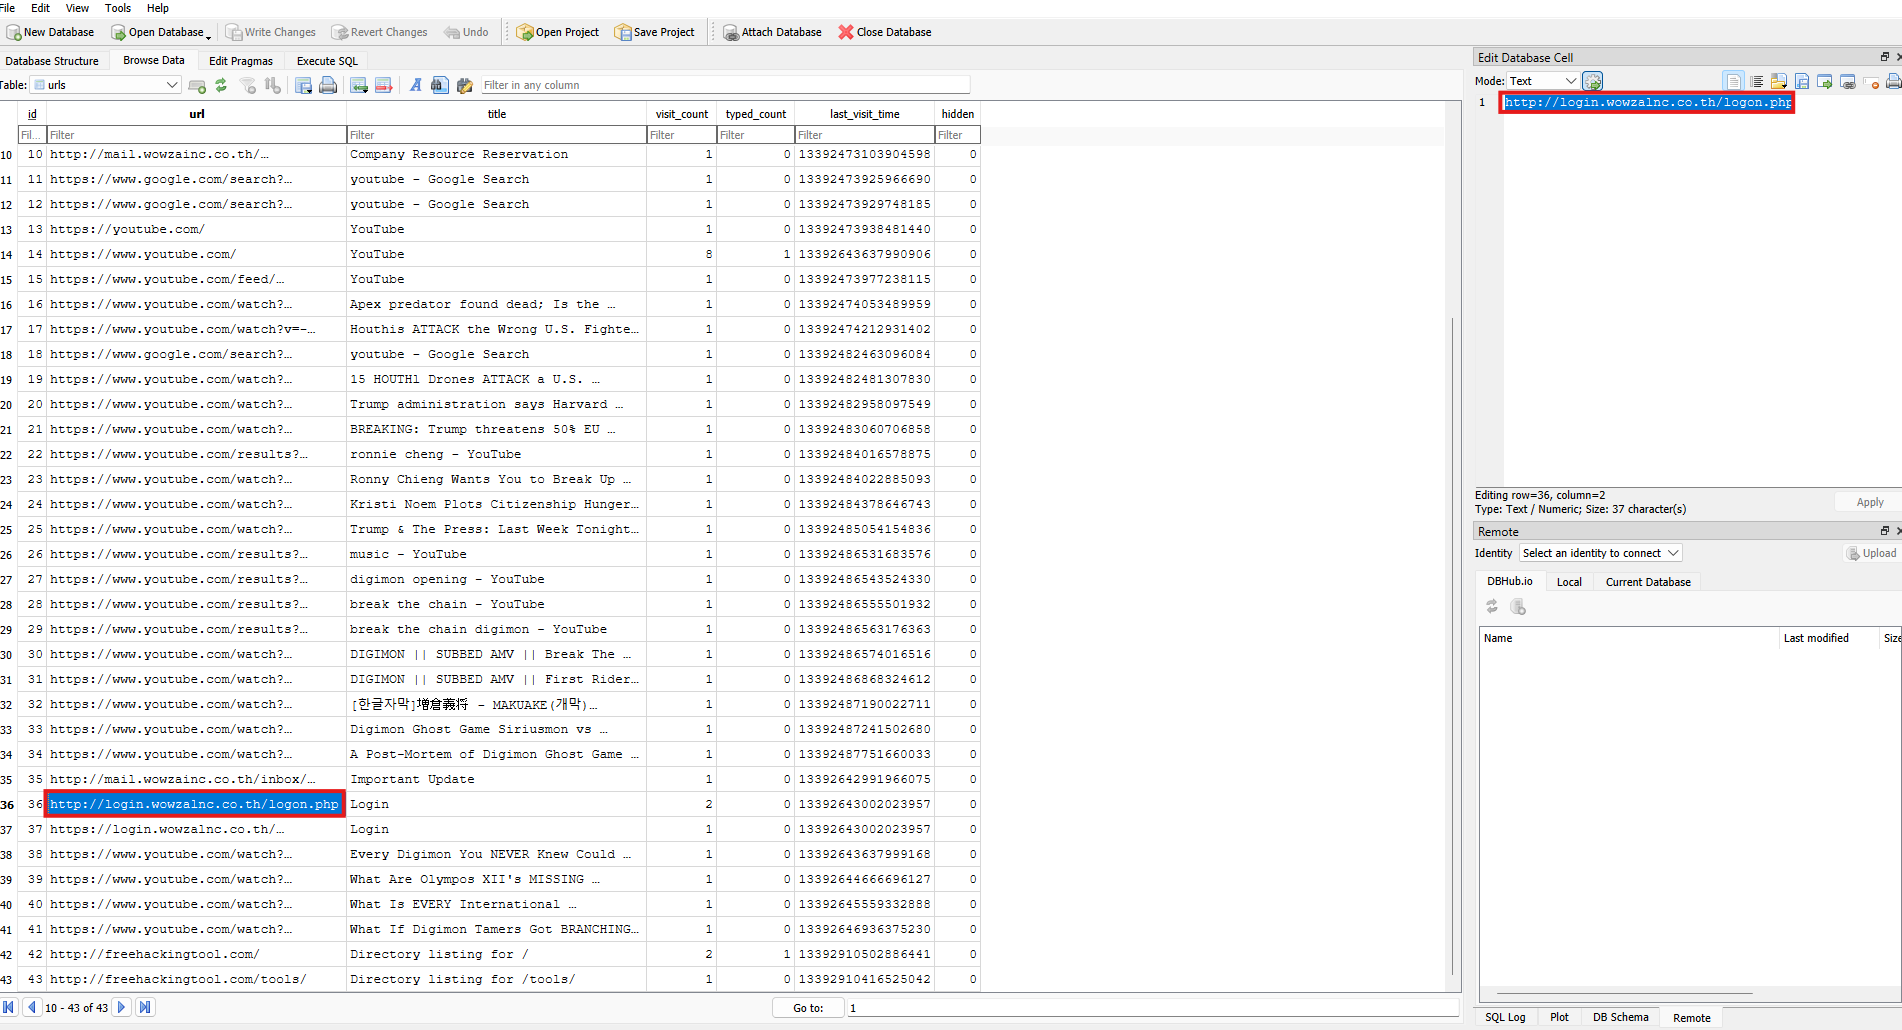Image resolution: width=1902 pixels, height=1030 pixels.
Task: Select the Current Database tab
Action: point(1648,582)
